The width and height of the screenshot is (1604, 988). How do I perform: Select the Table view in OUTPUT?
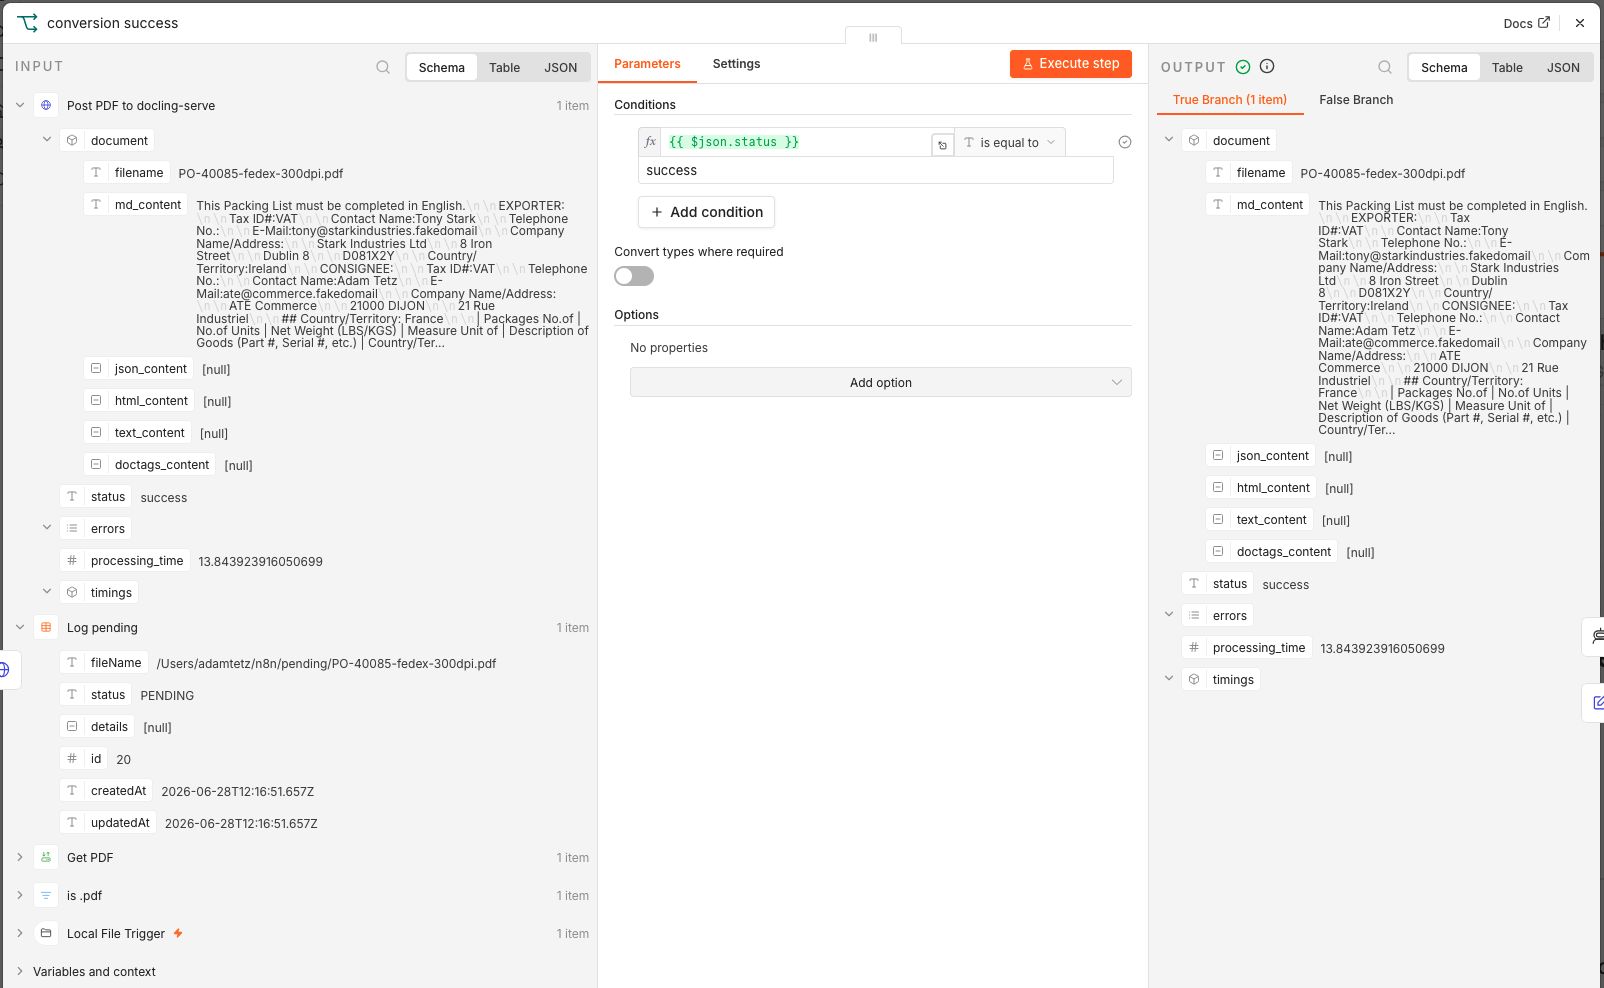point(1507,68)
